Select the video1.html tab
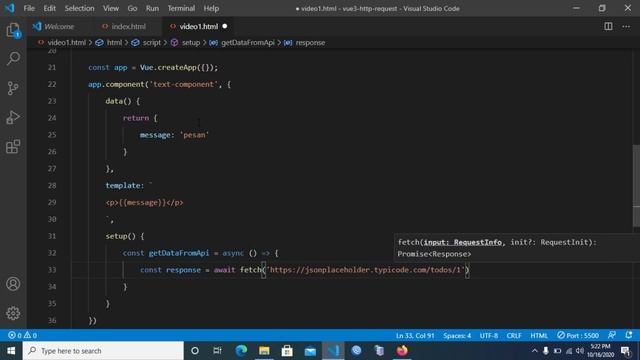640x360 pixels. click(198, 27)
